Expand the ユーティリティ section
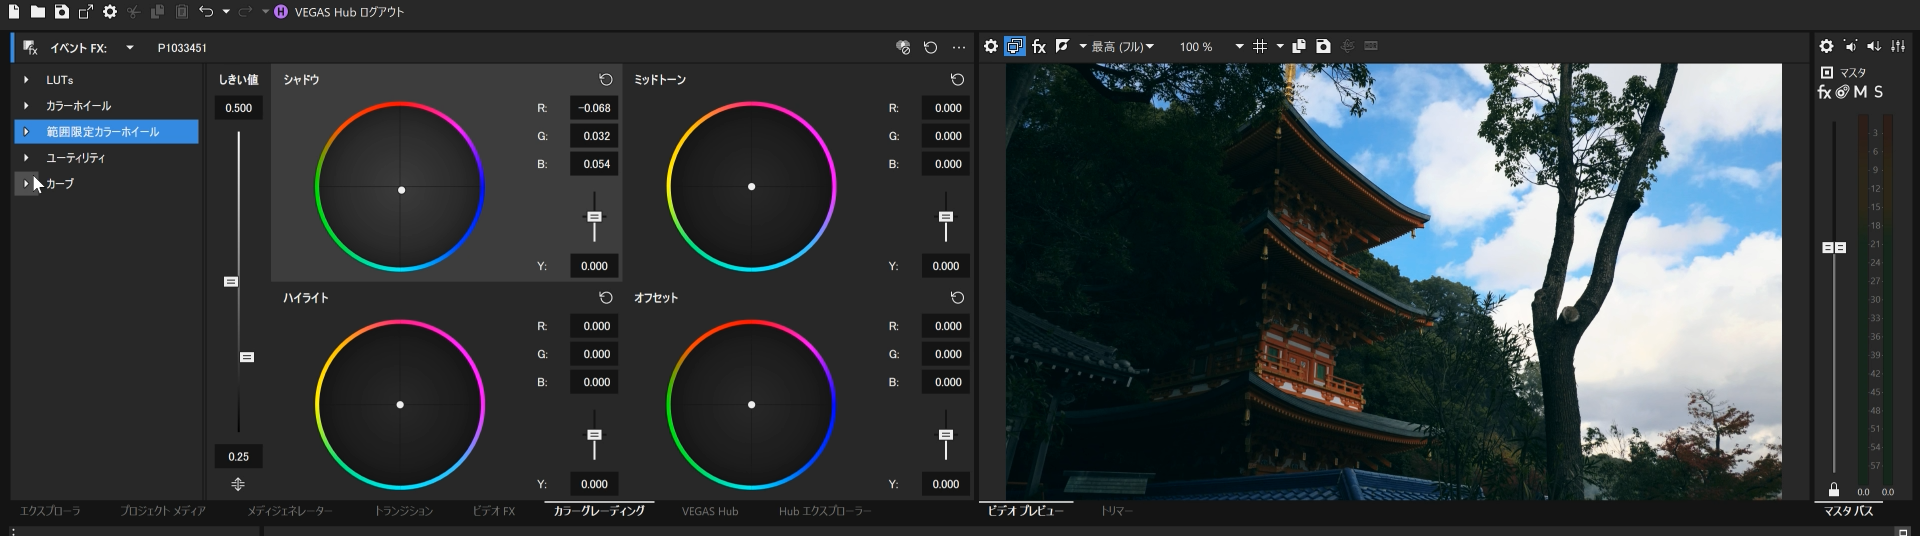 (26, 157)
